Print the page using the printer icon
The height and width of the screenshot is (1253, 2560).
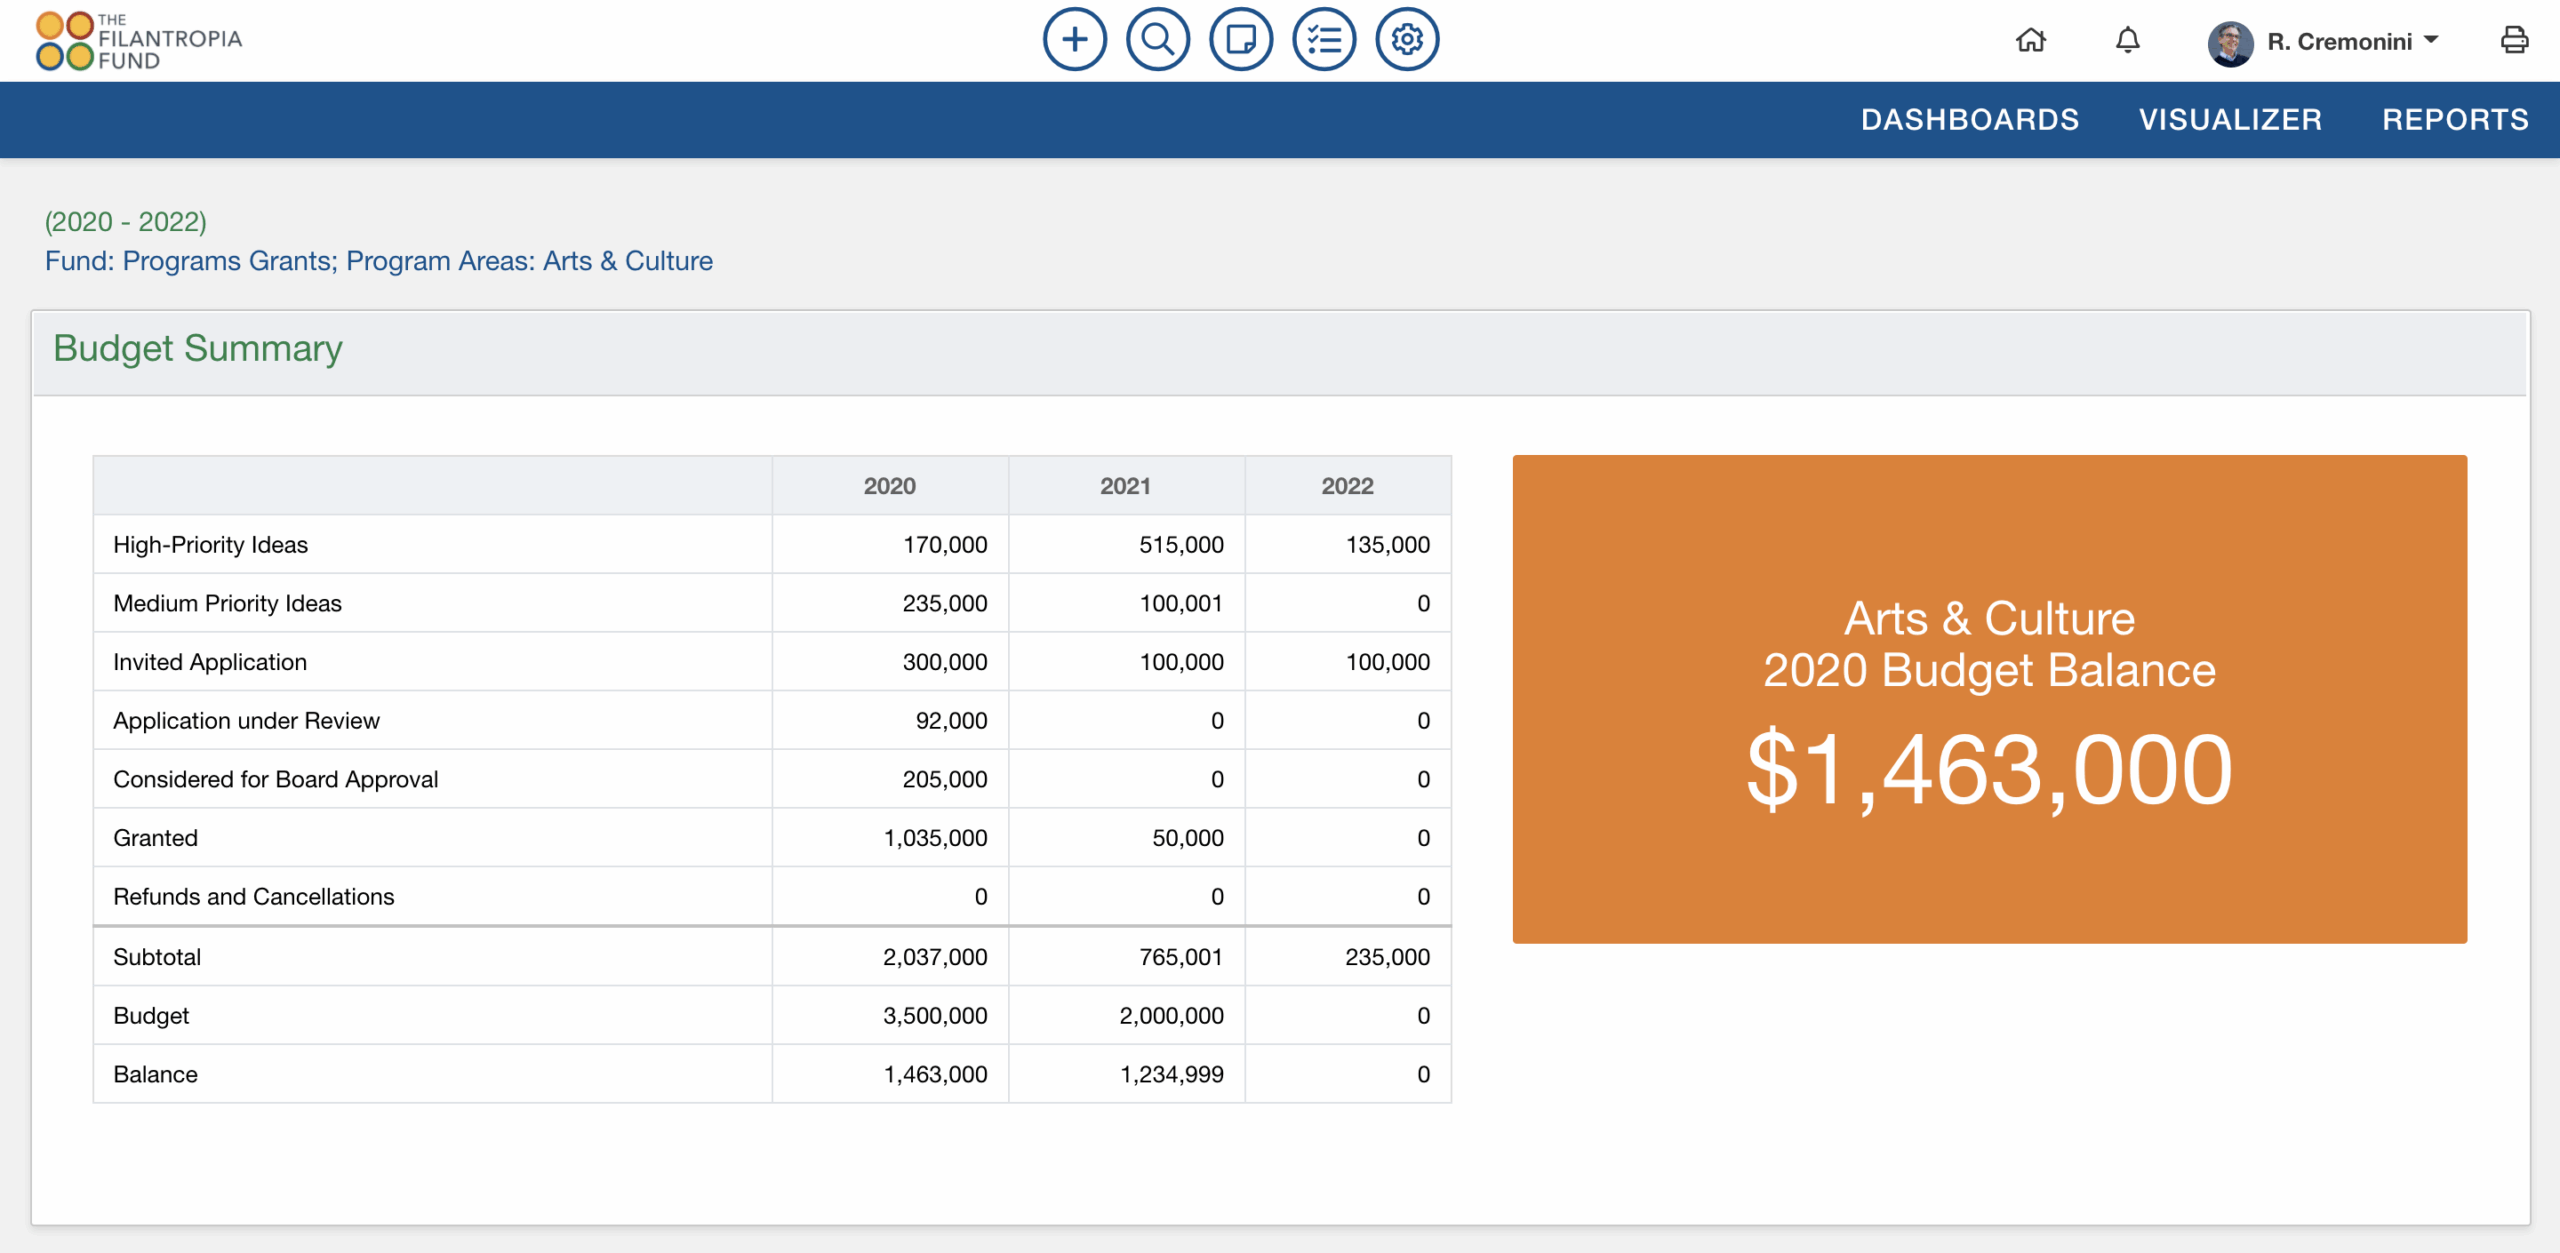pyautogui.click(x=2514, y=41)
